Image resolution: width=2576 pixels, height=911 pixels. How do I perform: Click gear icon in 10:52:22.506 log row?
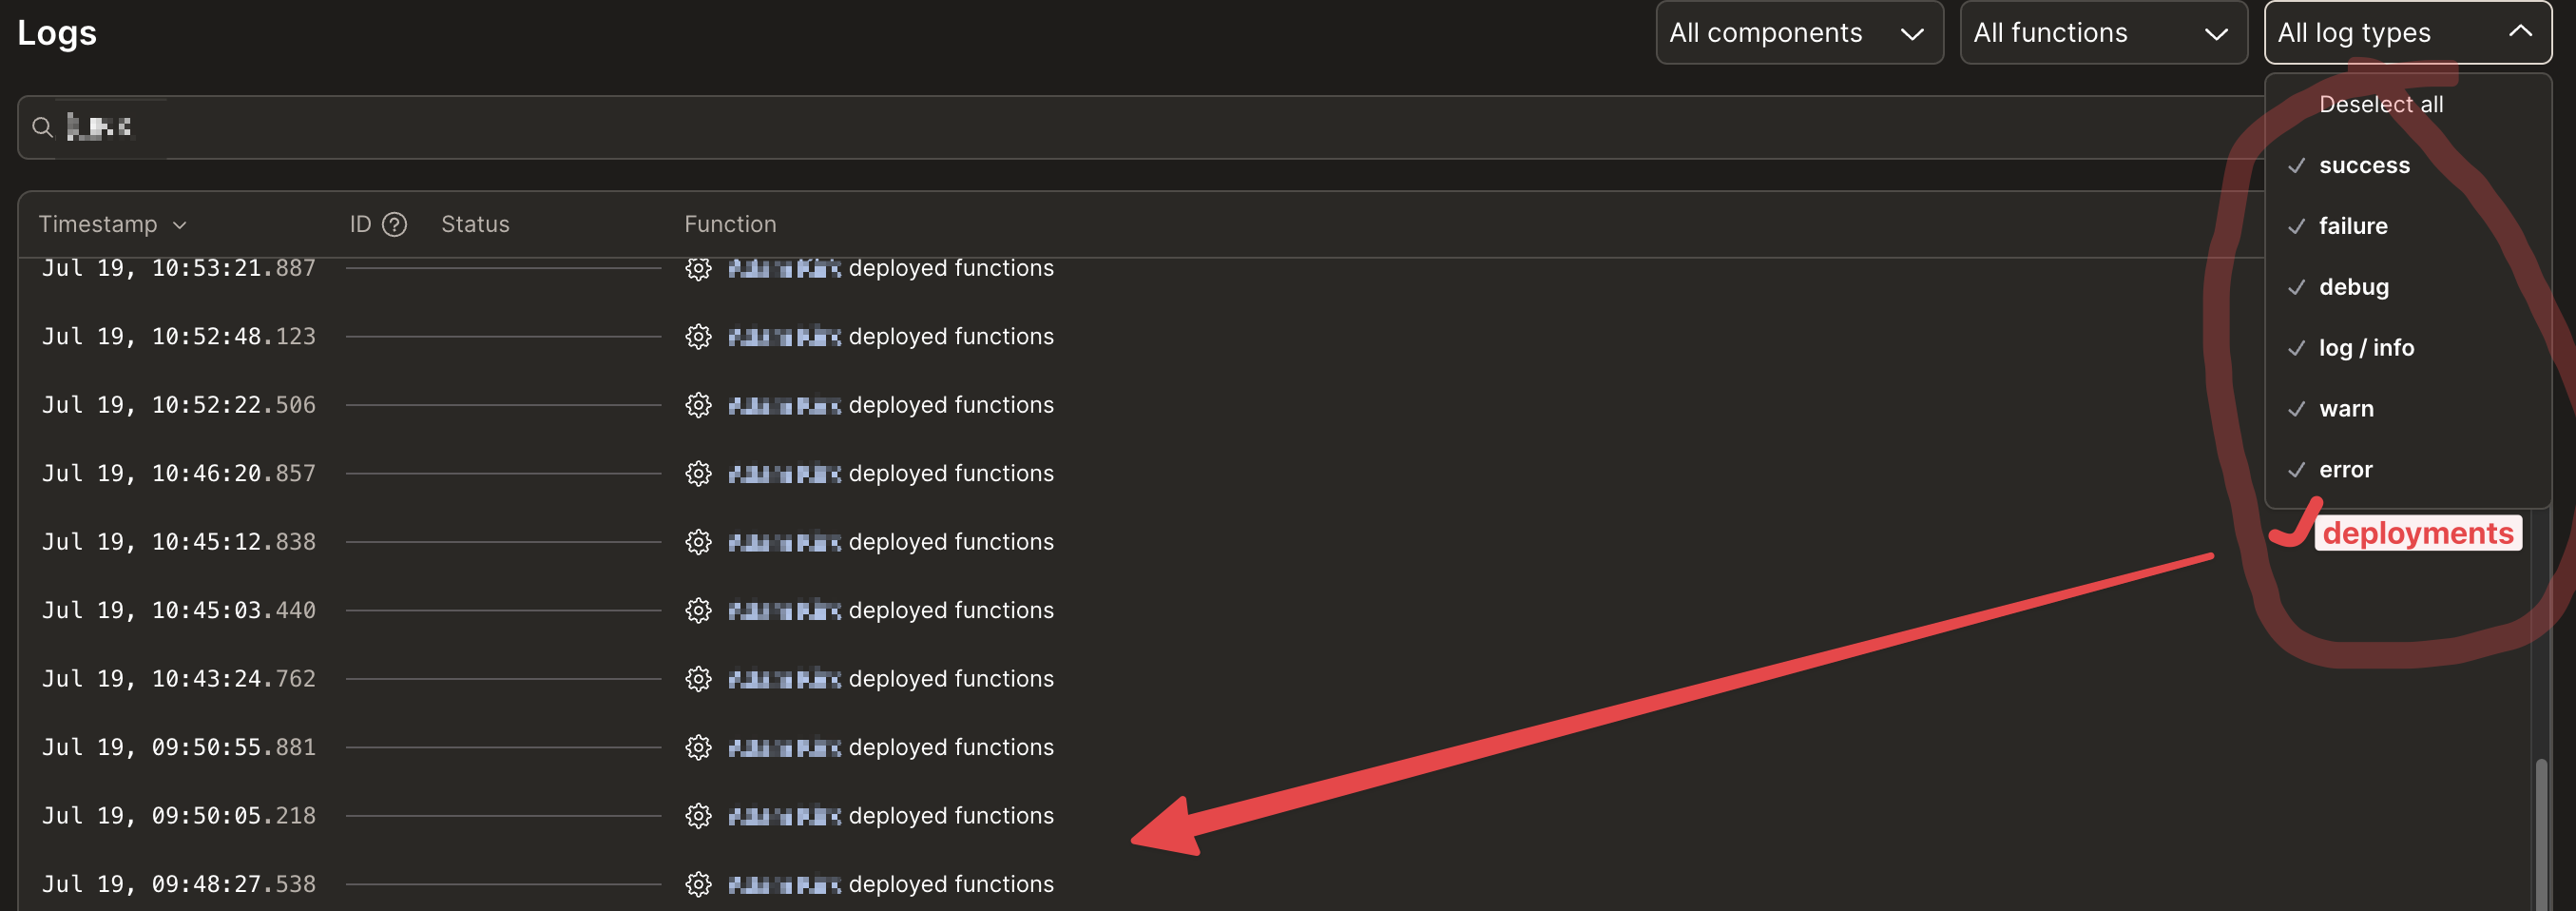(698, 405)
